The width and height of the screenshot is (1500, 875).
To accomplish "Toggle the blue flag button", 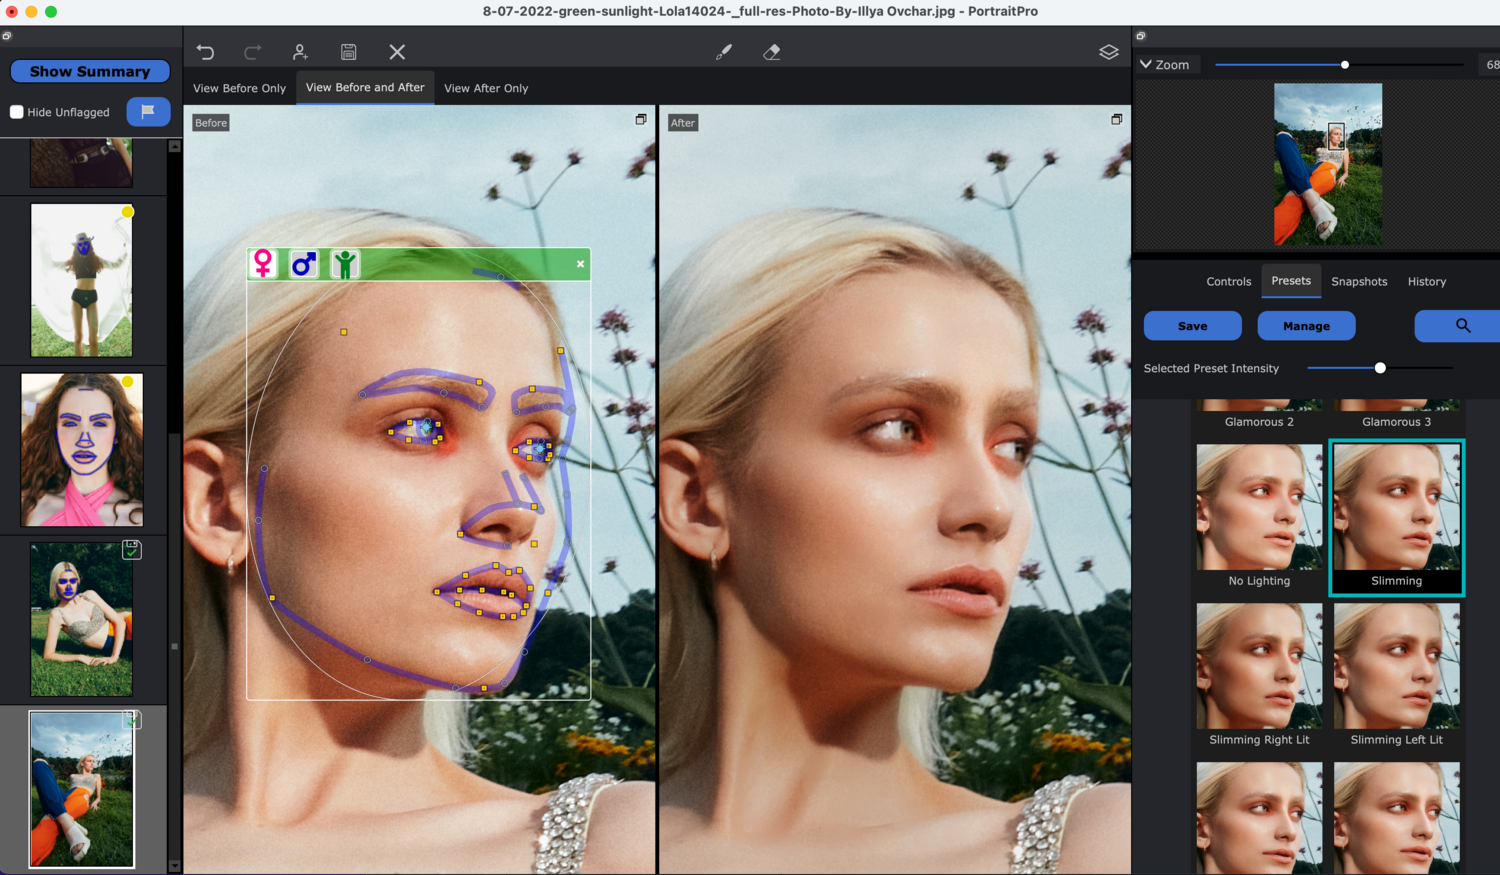I will coord(148,112).
